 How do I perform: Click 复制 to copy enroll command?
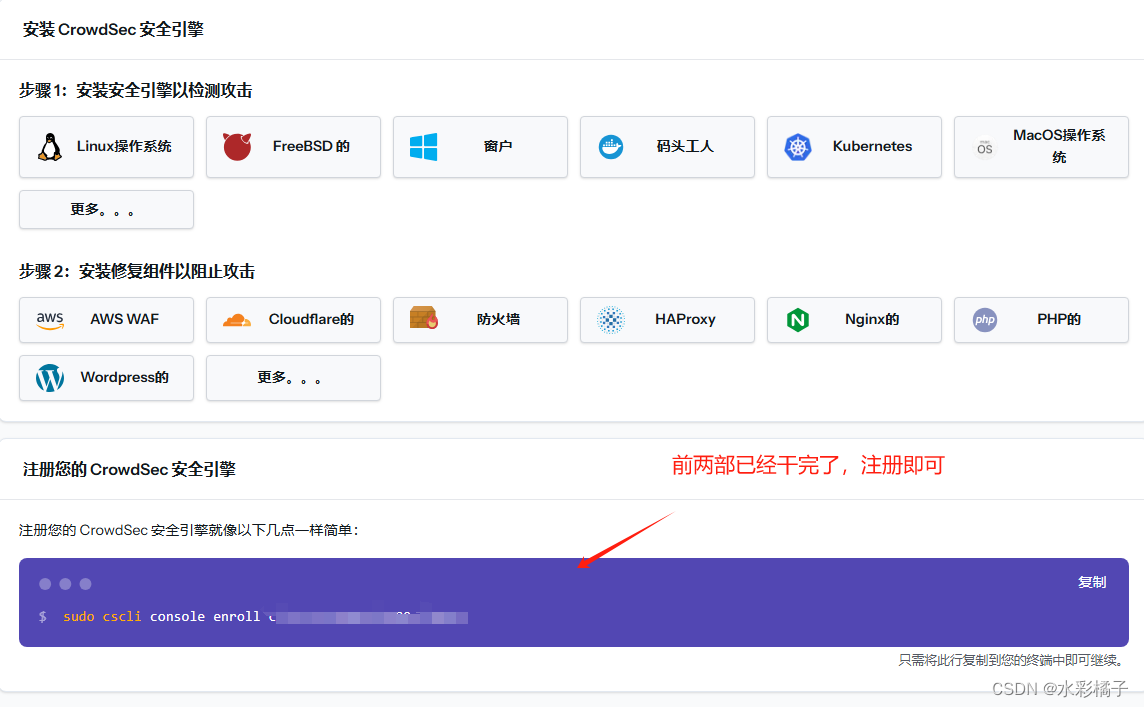coord(1091,582)
